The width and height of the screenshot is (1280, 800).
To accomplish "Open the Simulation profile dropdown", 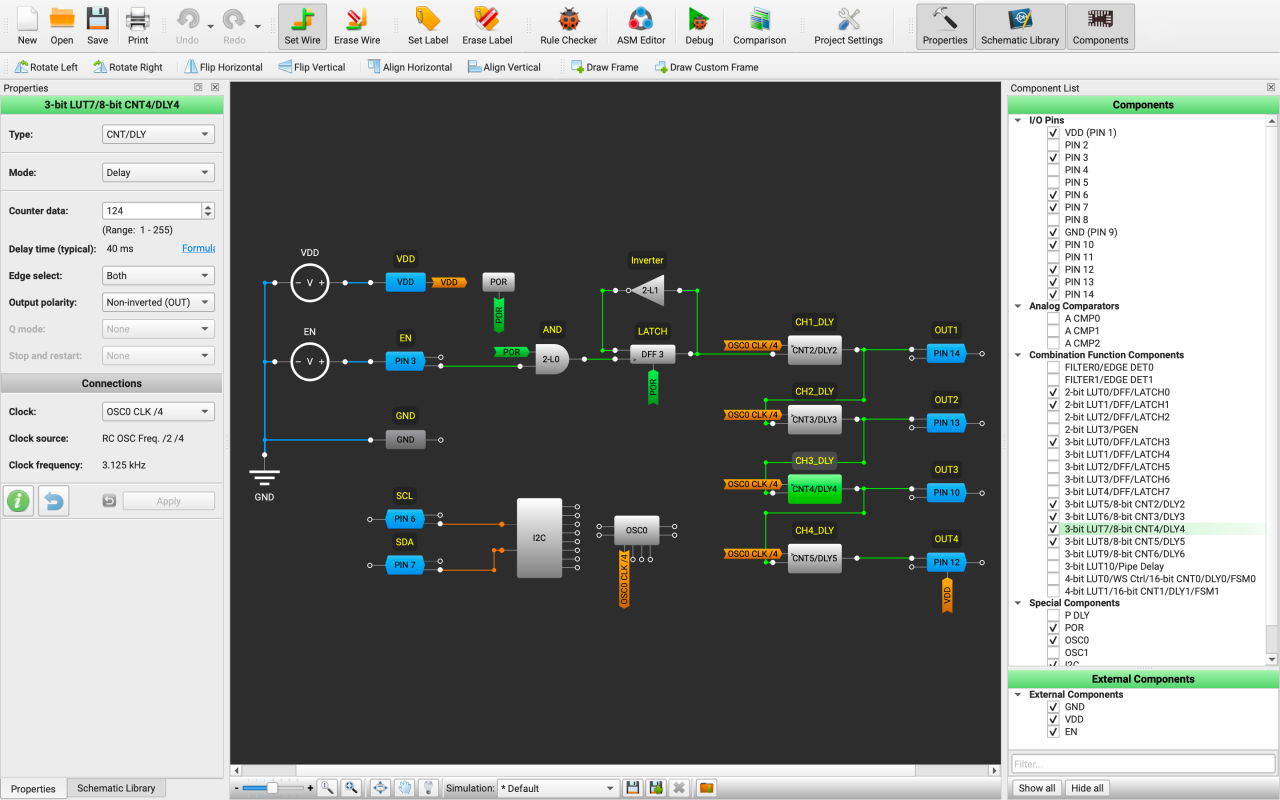I will point(557,788).
